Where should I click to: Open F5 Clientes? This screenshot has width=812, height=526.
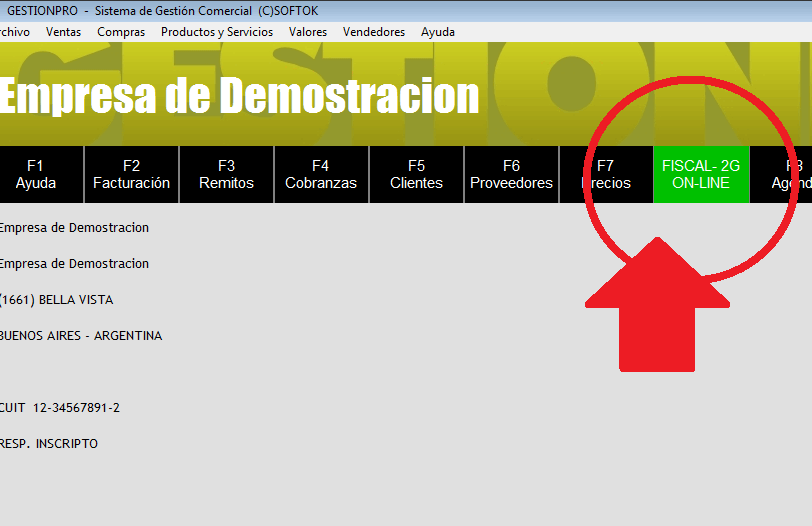tap(416, 174)
